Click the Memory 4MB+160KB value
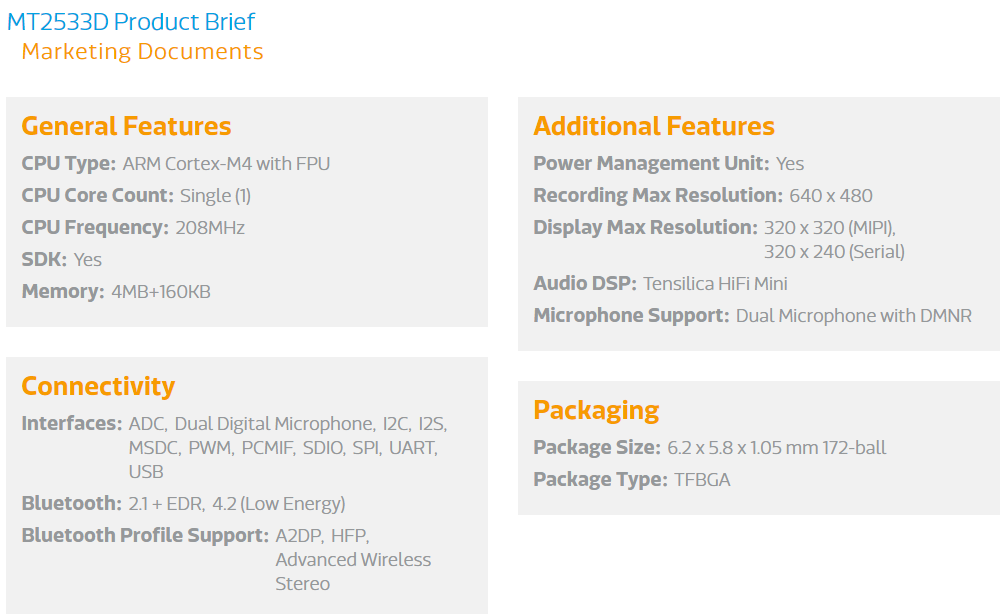The height and width of the screenshot is (614, 1002). [161, 291]
